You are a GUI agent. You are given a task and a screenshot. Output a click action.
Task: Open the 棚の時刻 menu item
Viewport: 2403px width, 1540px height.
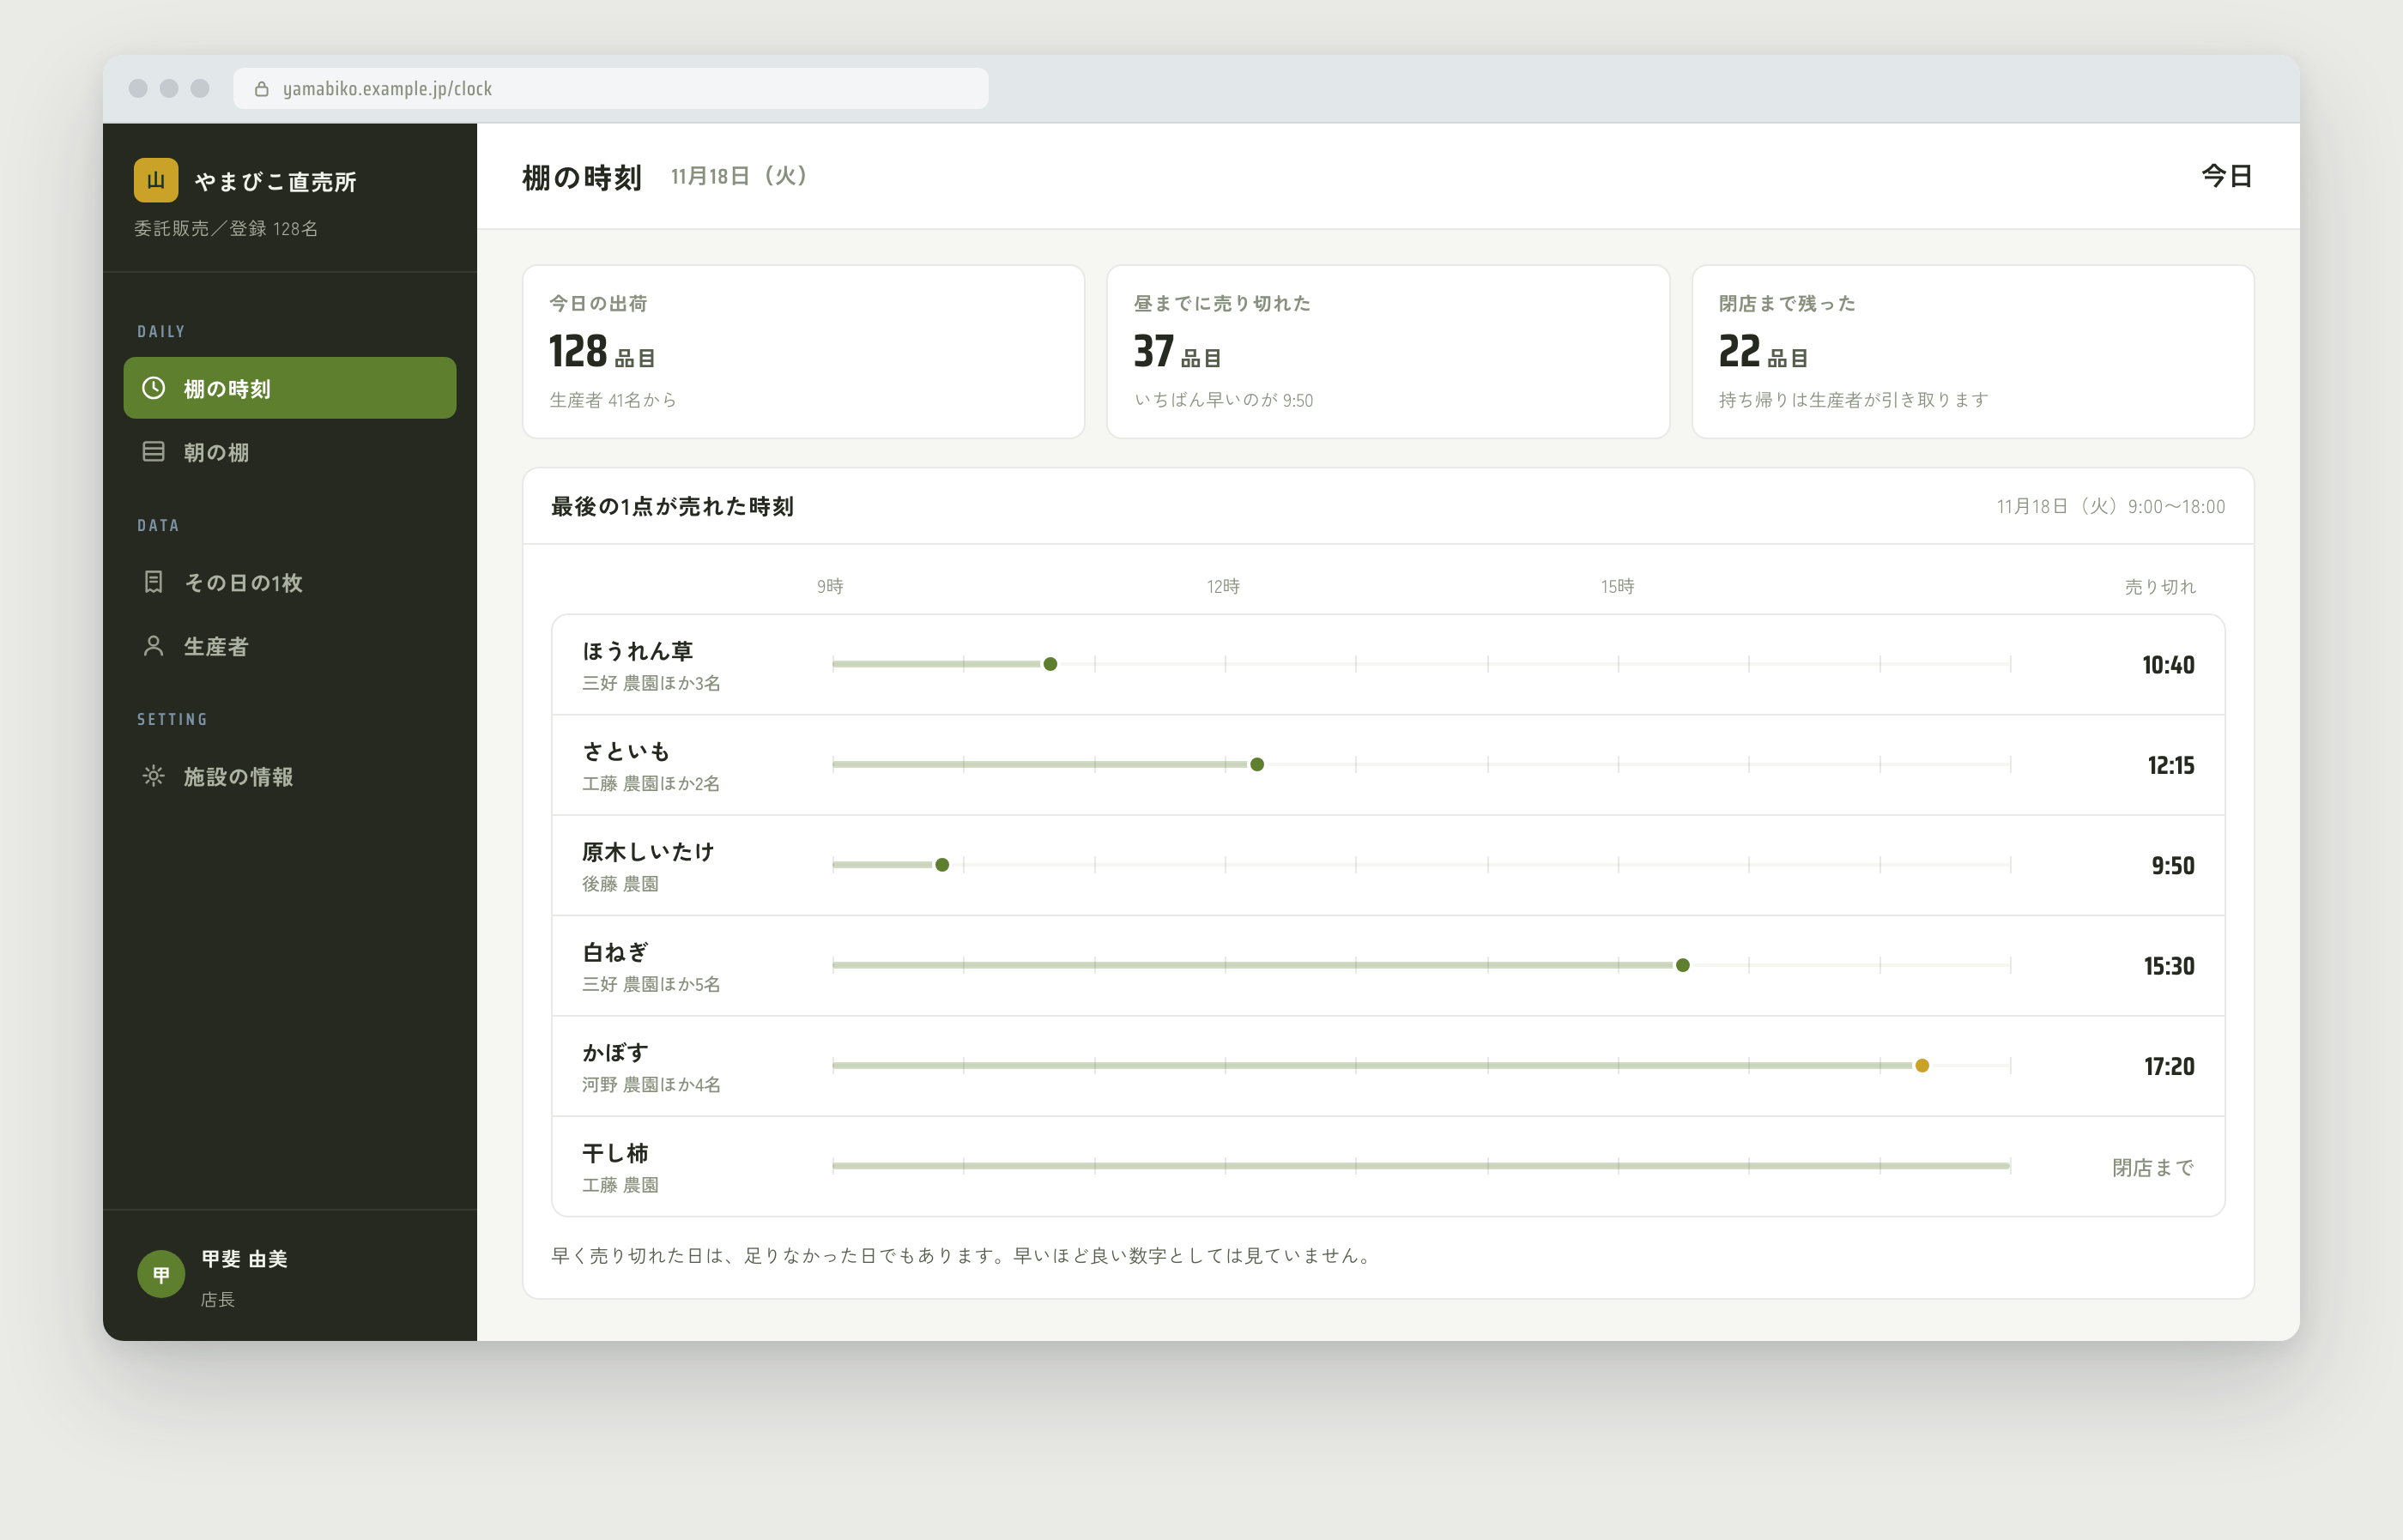click(x=290, y=388)
